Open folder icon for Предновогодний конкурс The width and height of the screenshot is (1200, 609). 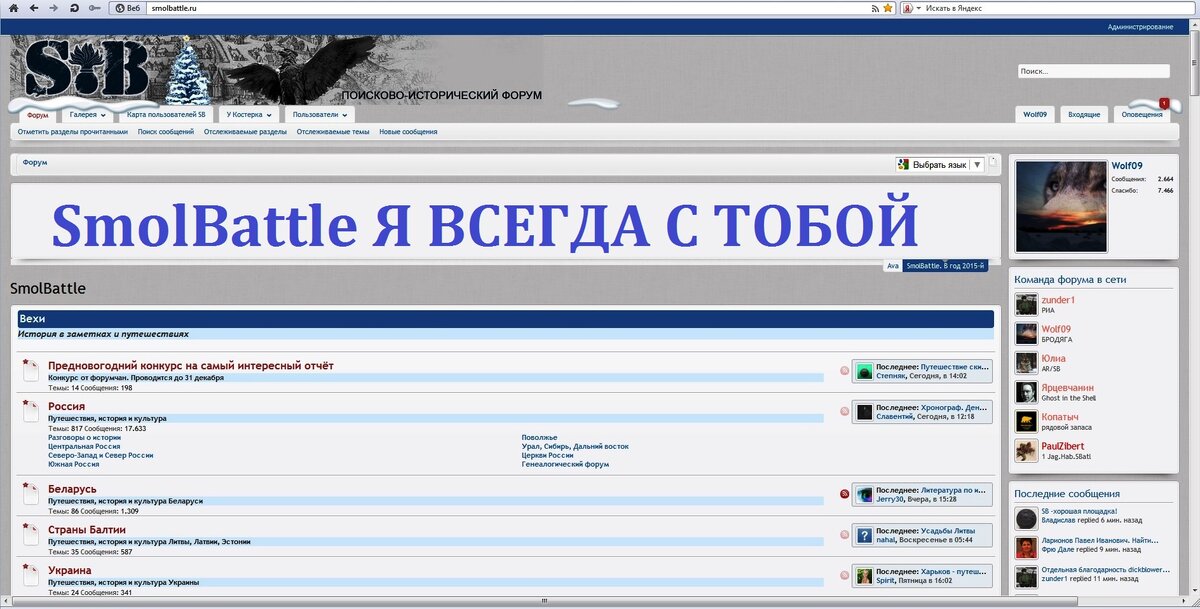coord(30,369)
